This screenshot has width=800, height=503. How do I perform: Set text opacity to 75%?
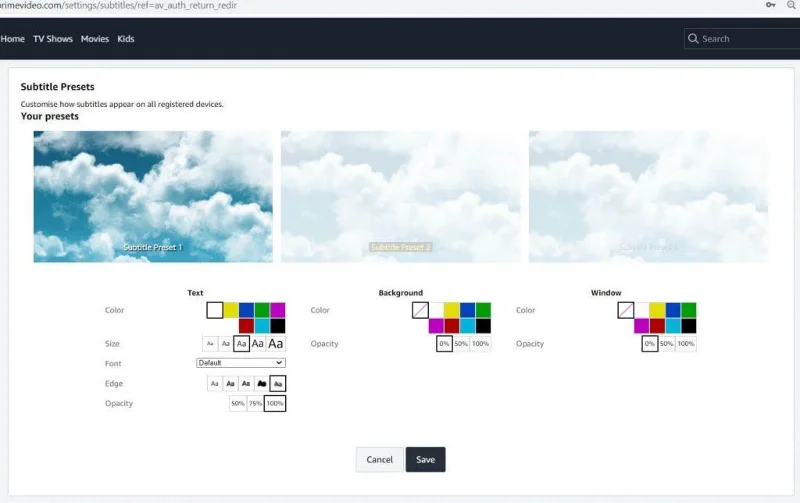coord(255,404)
